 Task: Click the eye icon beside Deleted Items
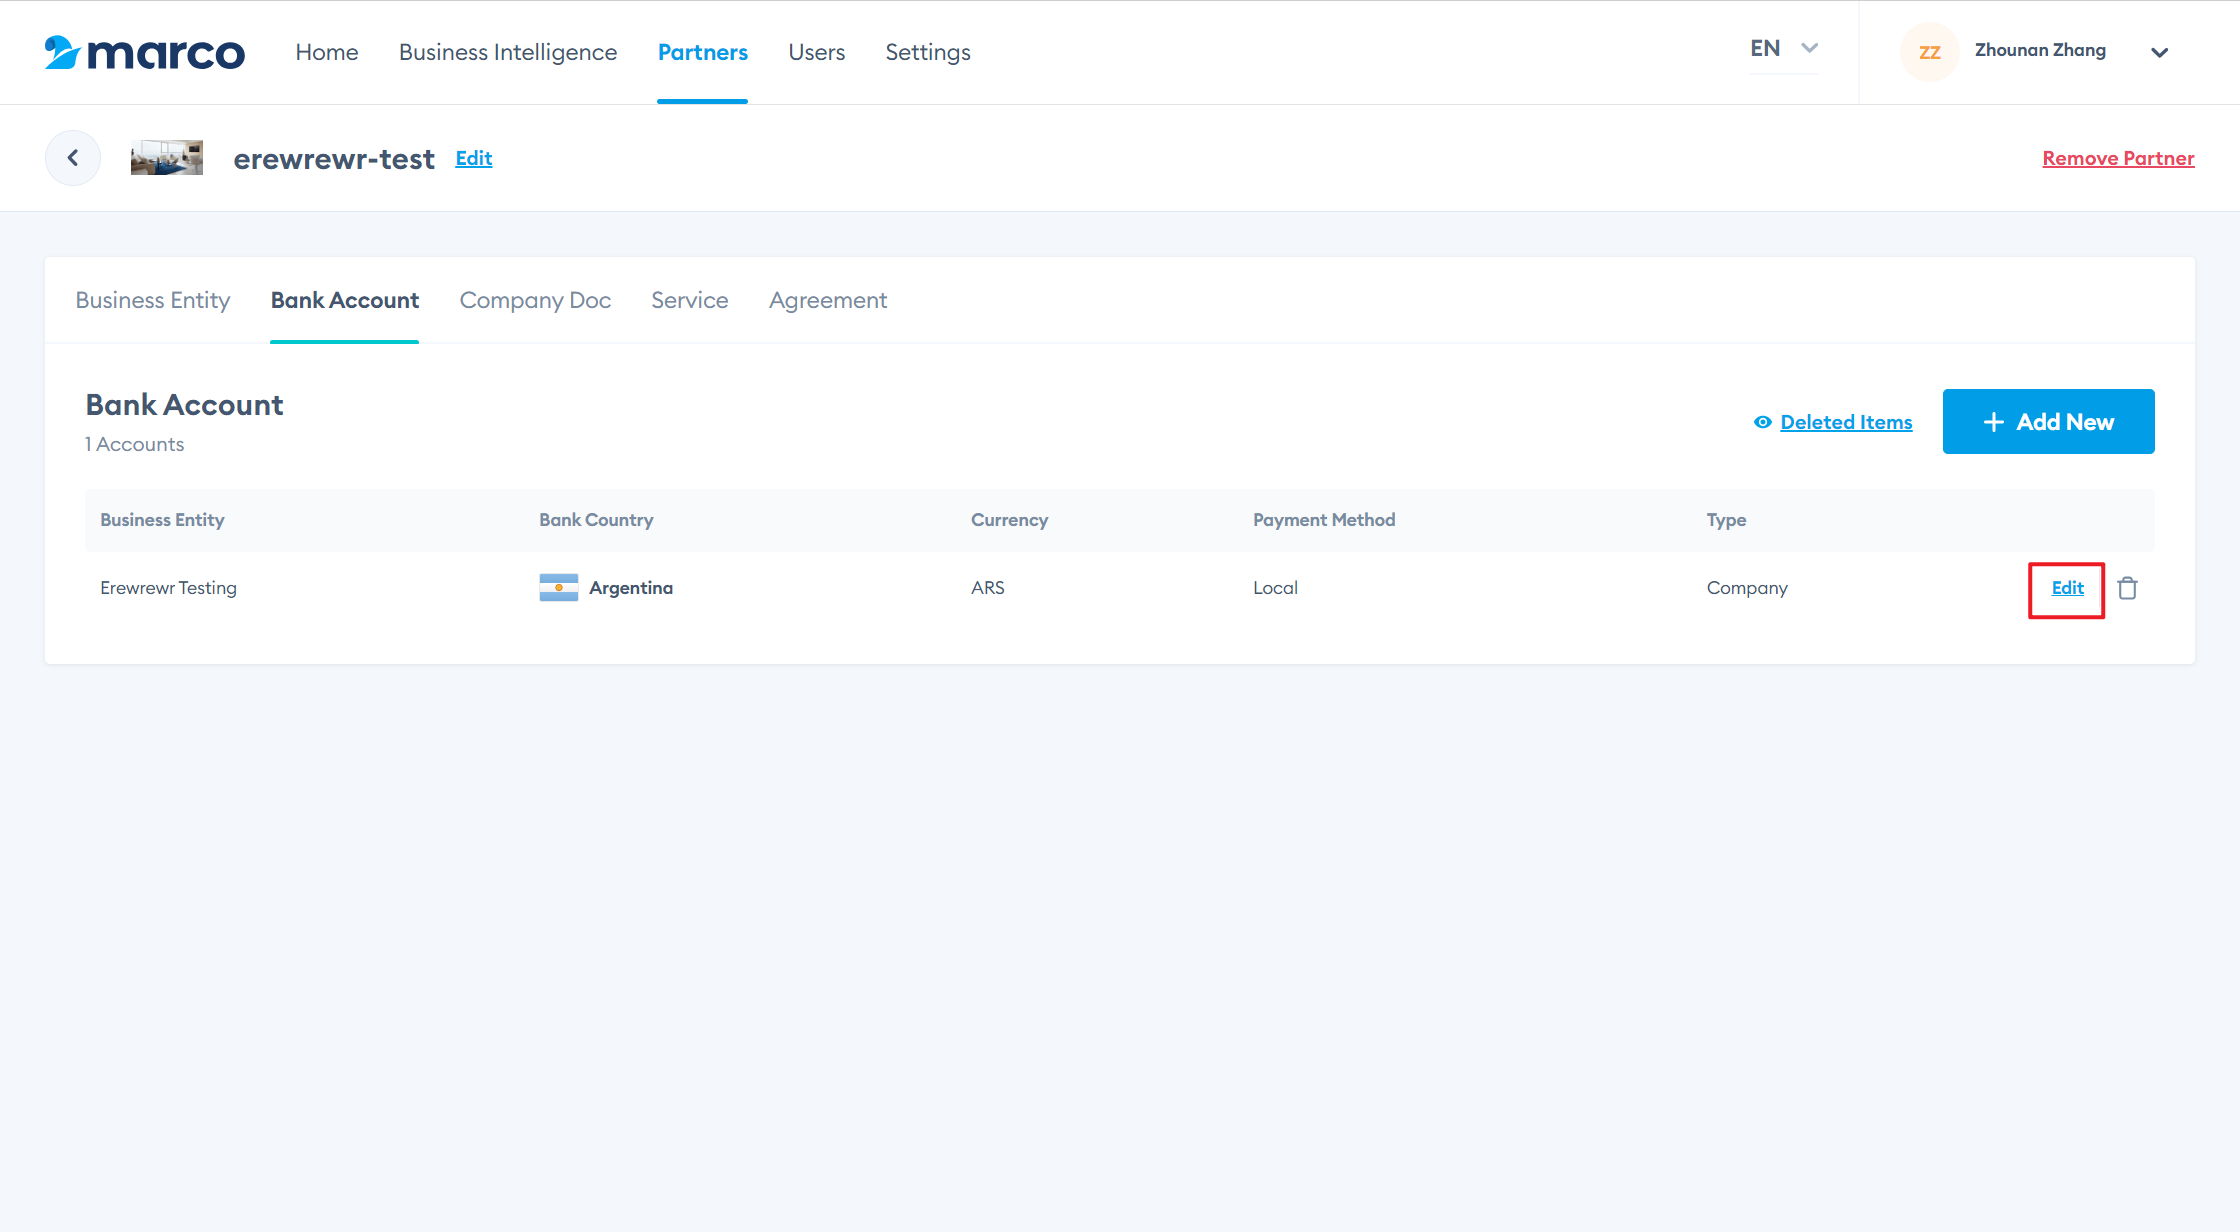click(x=1762, y=422)
